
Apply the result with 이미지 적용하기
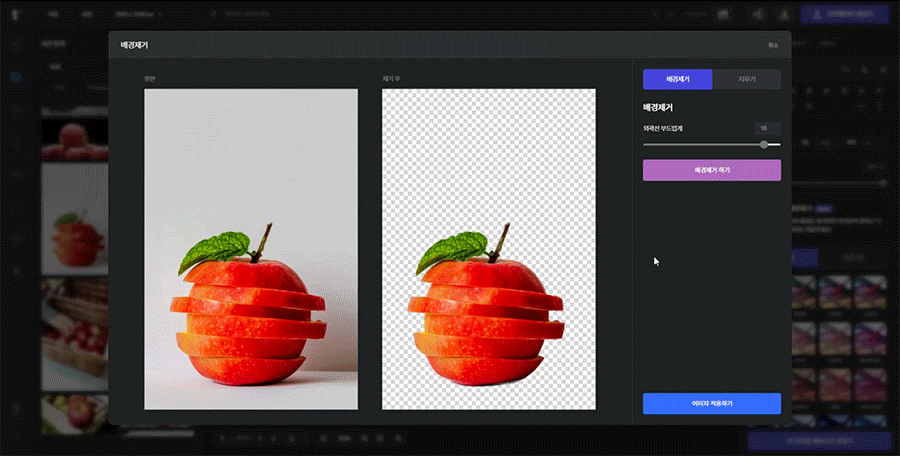click(711, 403)
